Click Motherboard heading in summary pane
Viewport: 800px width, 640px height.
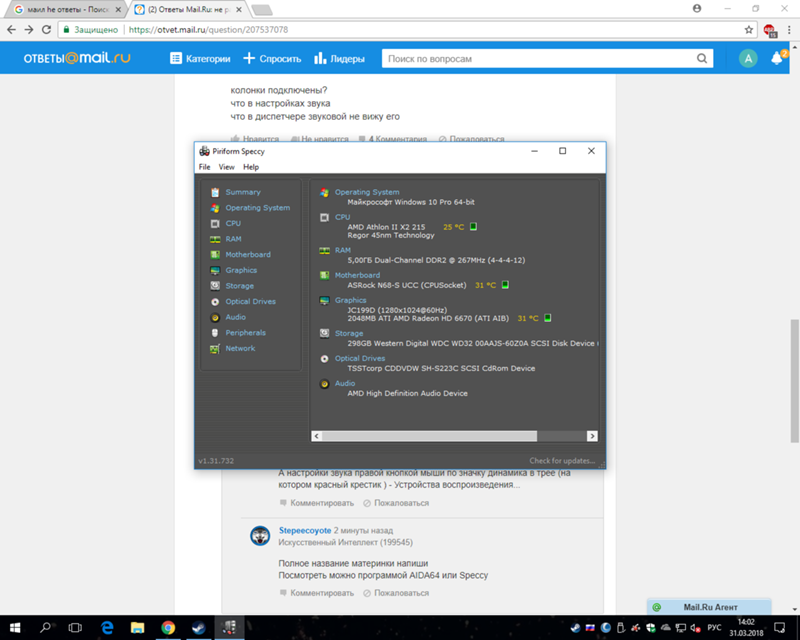click(x=357, y=275)
